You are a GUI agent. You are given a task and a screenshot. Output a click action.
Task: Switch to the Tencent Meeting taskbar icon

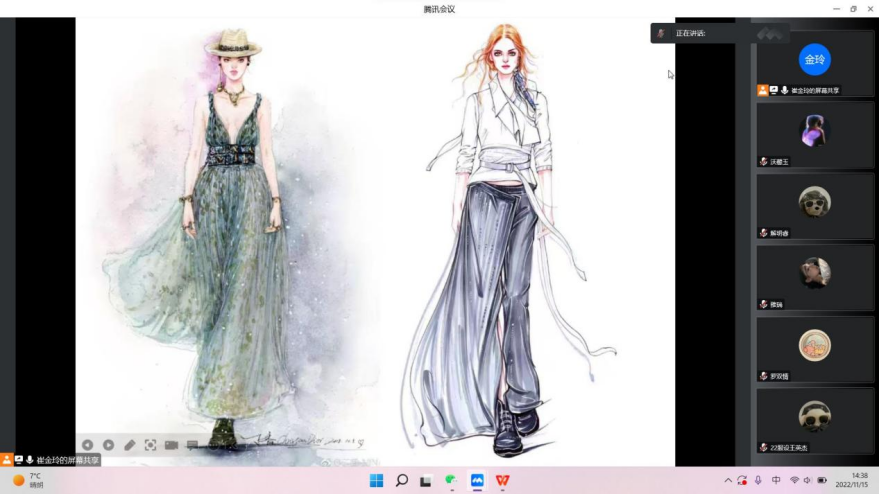pos(477,480)
